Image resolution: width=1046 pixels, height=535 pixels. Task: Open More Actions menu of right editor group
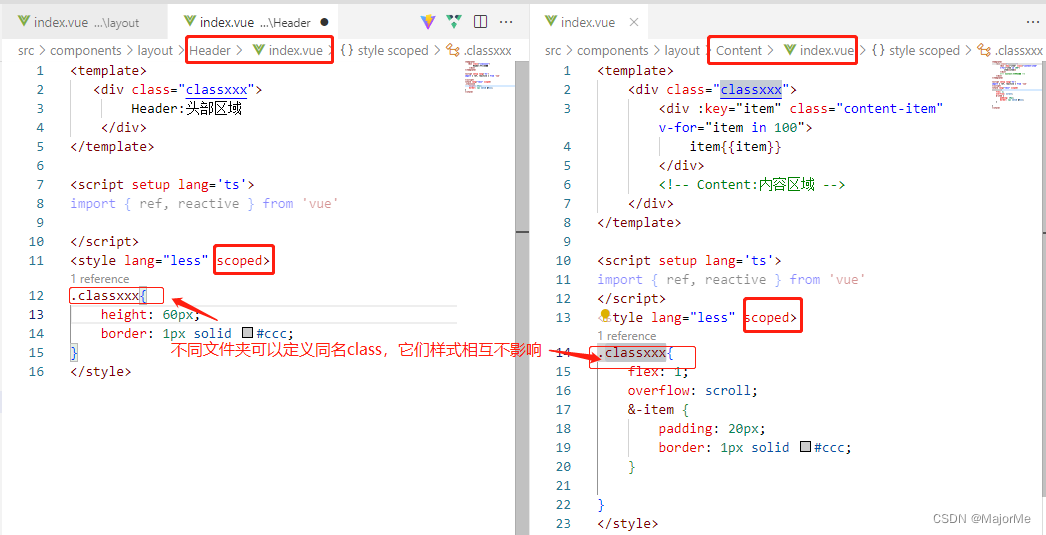[1033, 22]
